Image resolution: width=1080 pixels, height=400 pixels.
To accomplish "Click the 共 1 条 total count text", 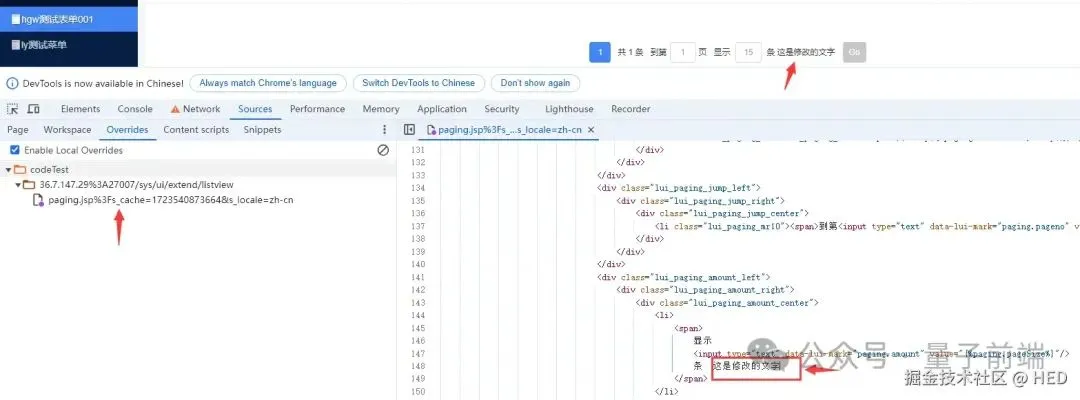I will click(x=630, y=52).
